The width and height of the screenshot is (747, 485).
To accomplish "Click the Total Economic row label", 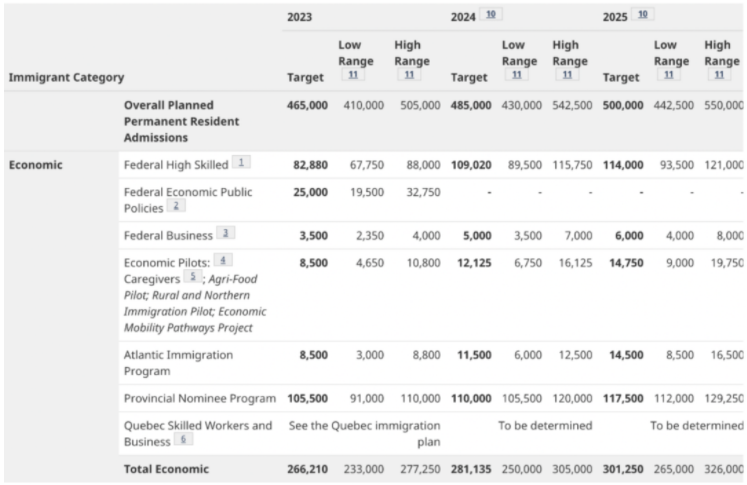I will 166,469.
